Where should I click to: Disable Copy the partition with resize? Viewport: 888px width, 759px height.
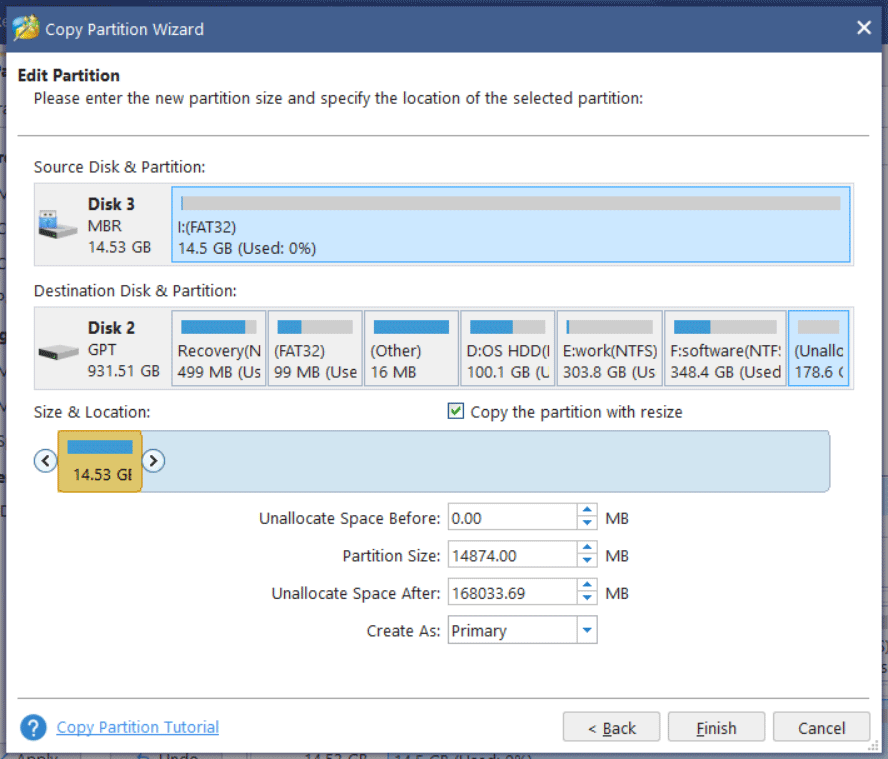point(455,411)
